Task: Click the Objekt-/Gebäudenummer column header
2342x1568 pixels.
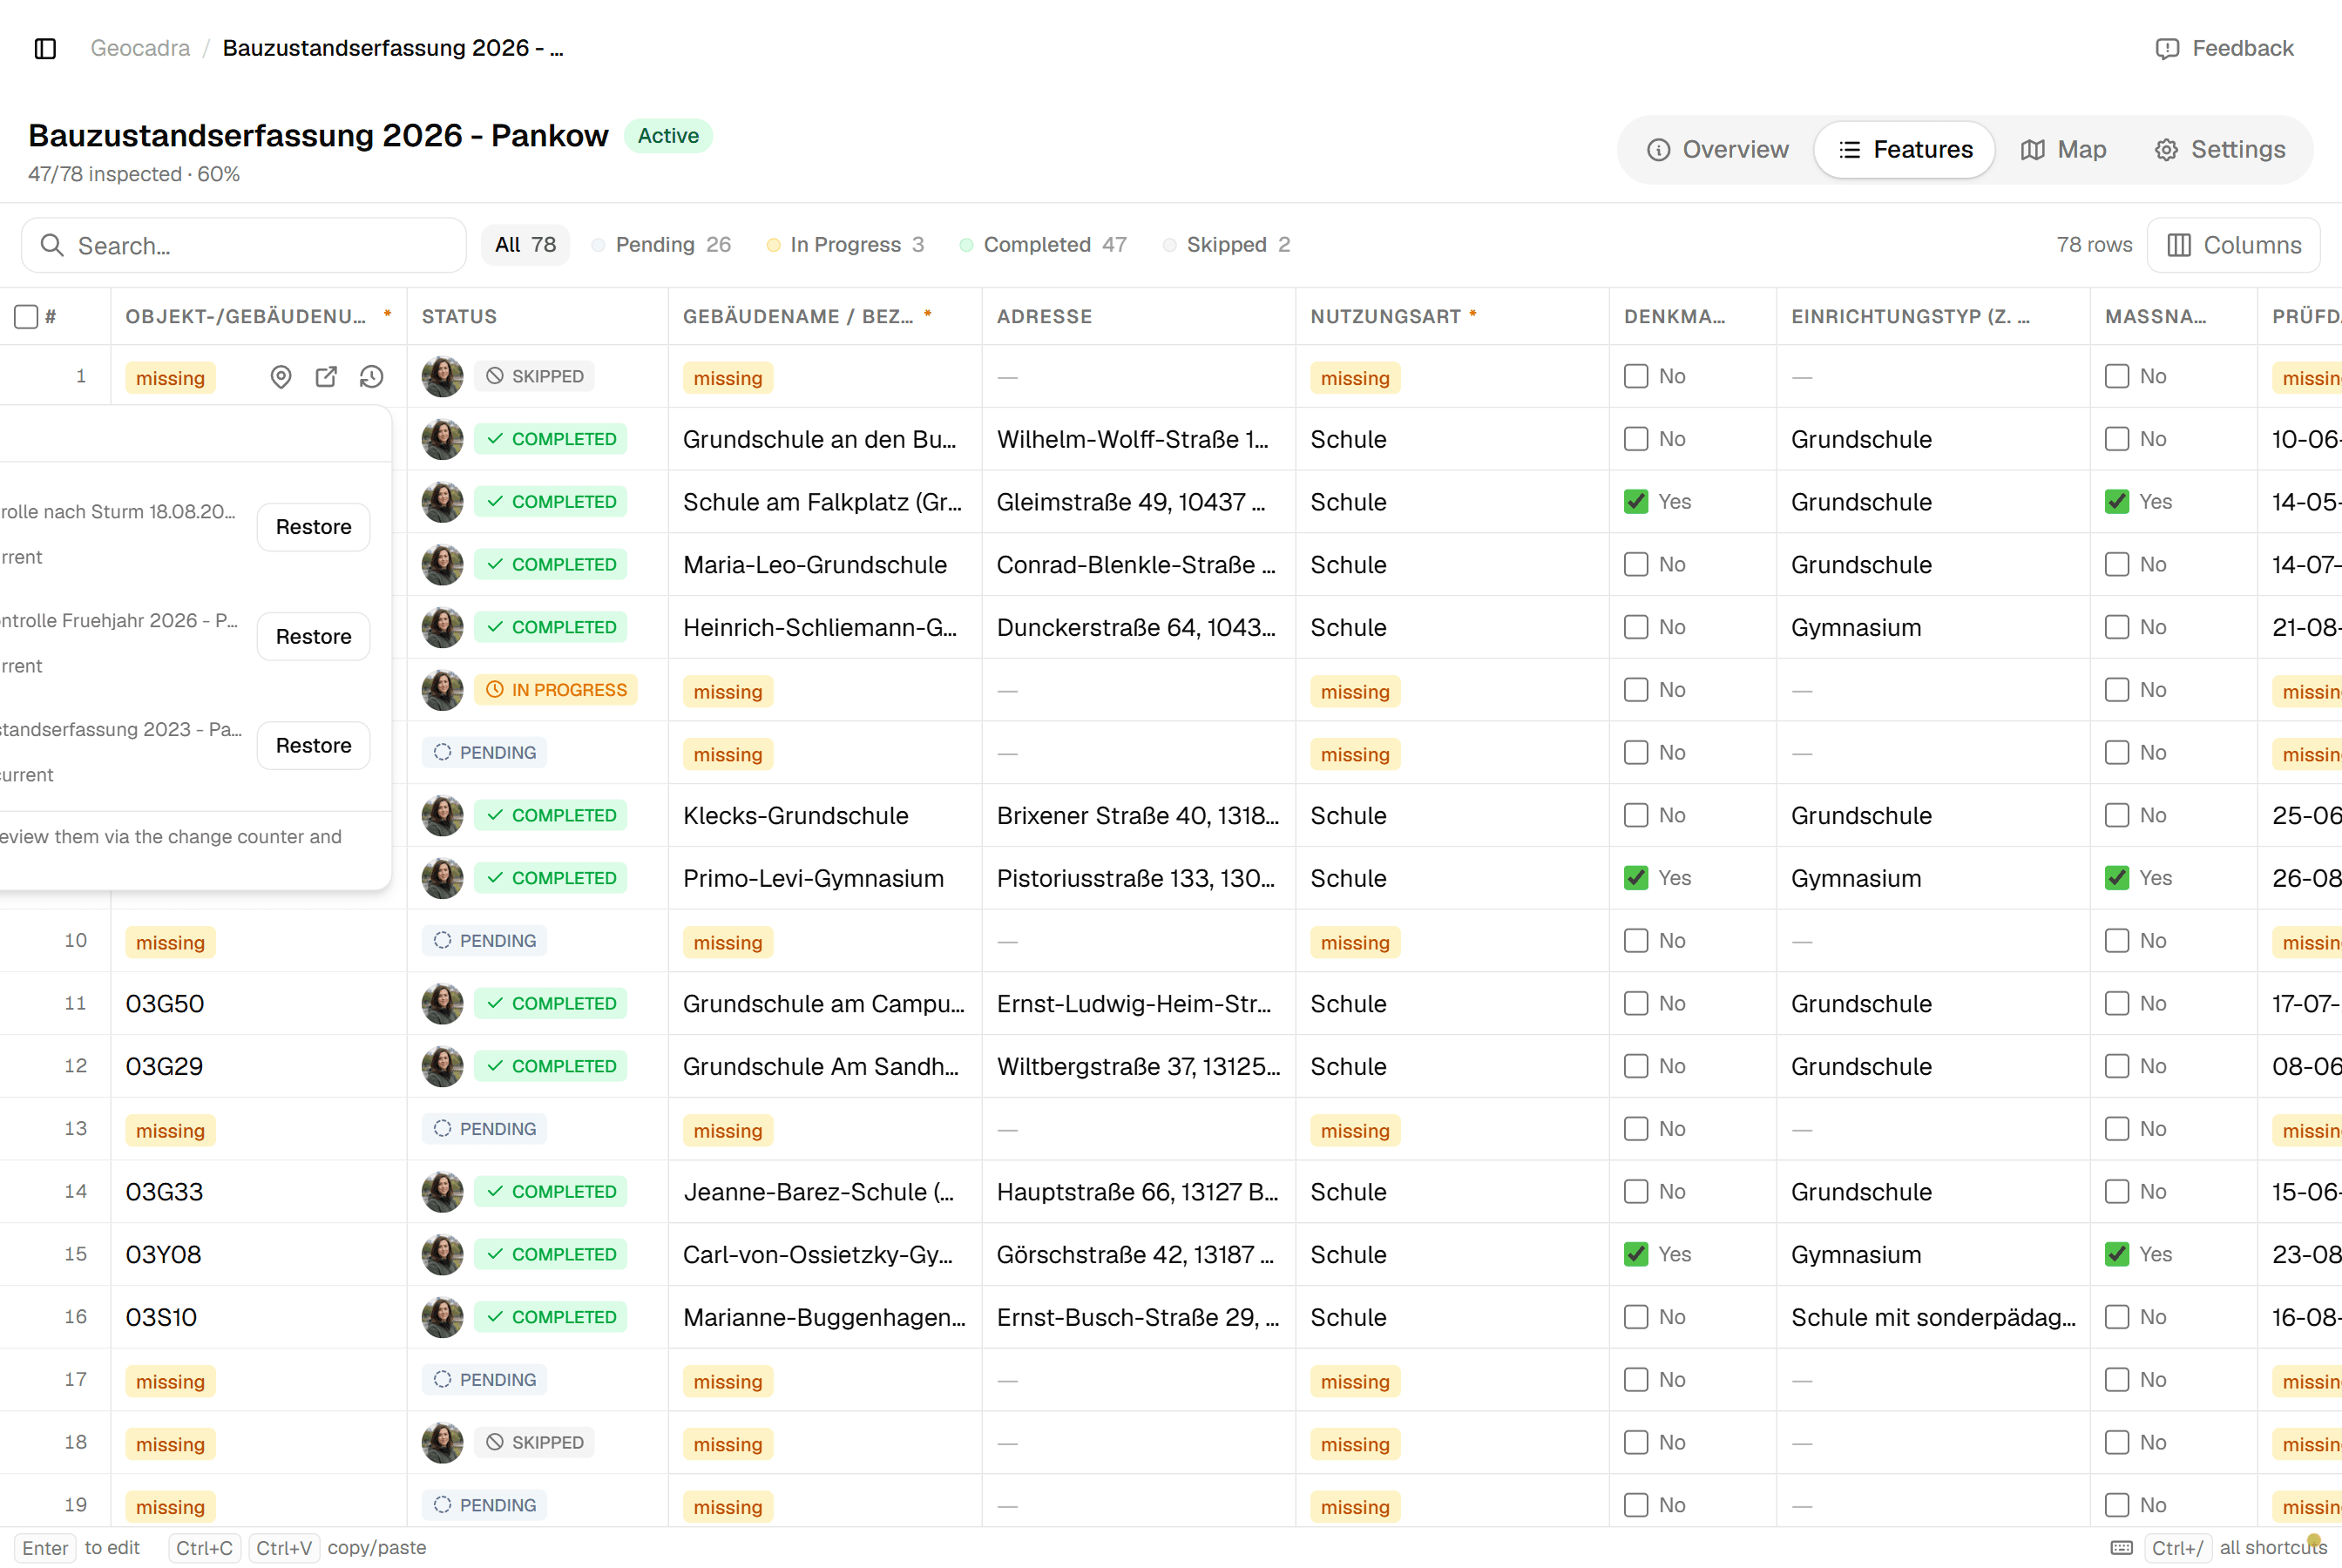Action: [x=259, y=317]
